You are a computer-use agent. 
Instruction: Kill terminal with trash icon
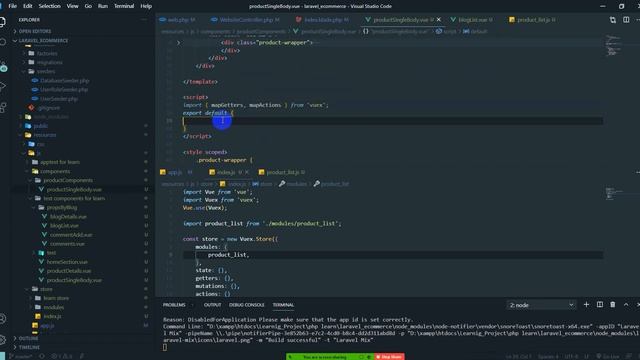click(613, 304)
